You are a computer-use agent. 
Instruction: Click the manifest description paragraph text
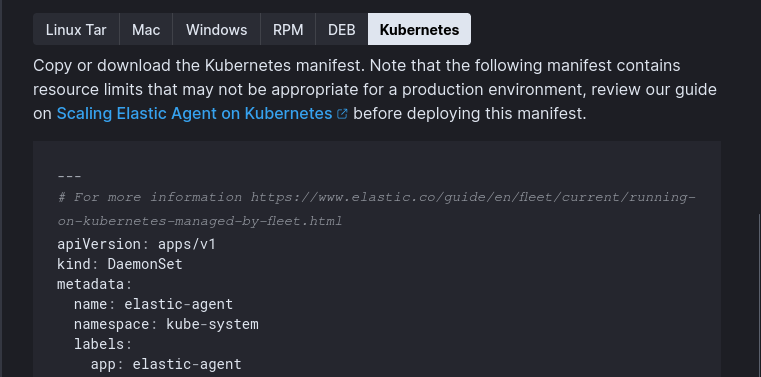click(x=375, y=90)
